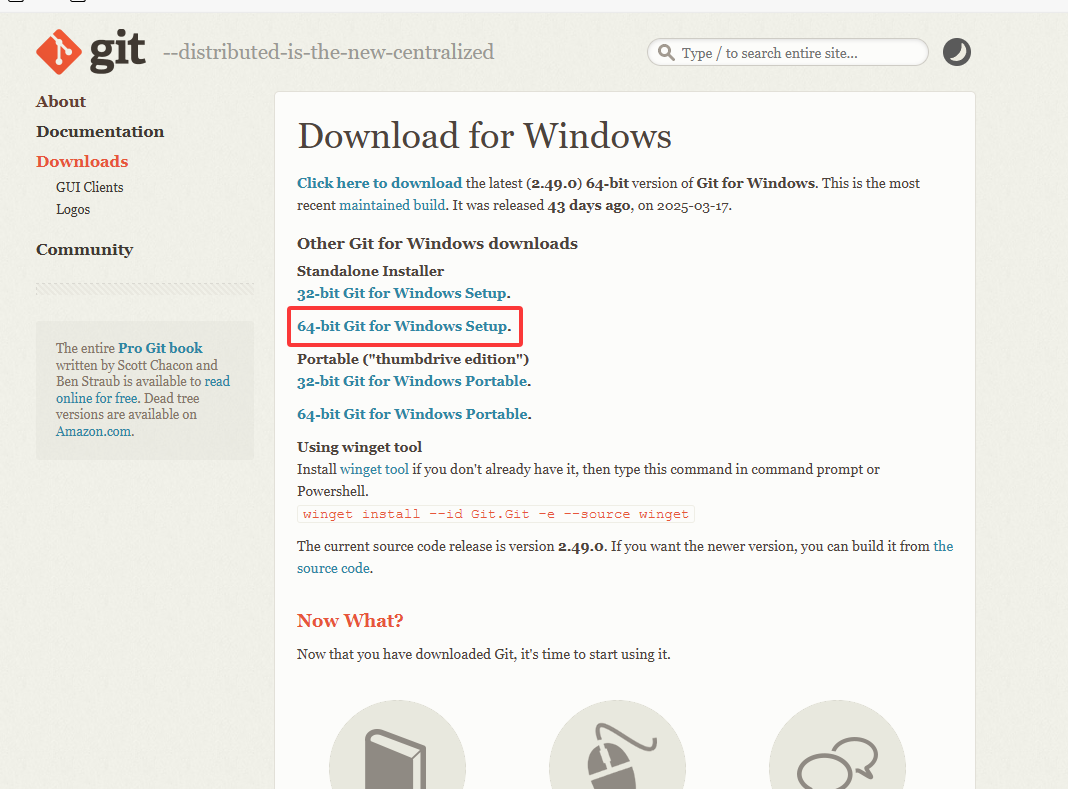
Task: Download 32-bit Git for Windows Setup
Action: [x=402, y=293]
